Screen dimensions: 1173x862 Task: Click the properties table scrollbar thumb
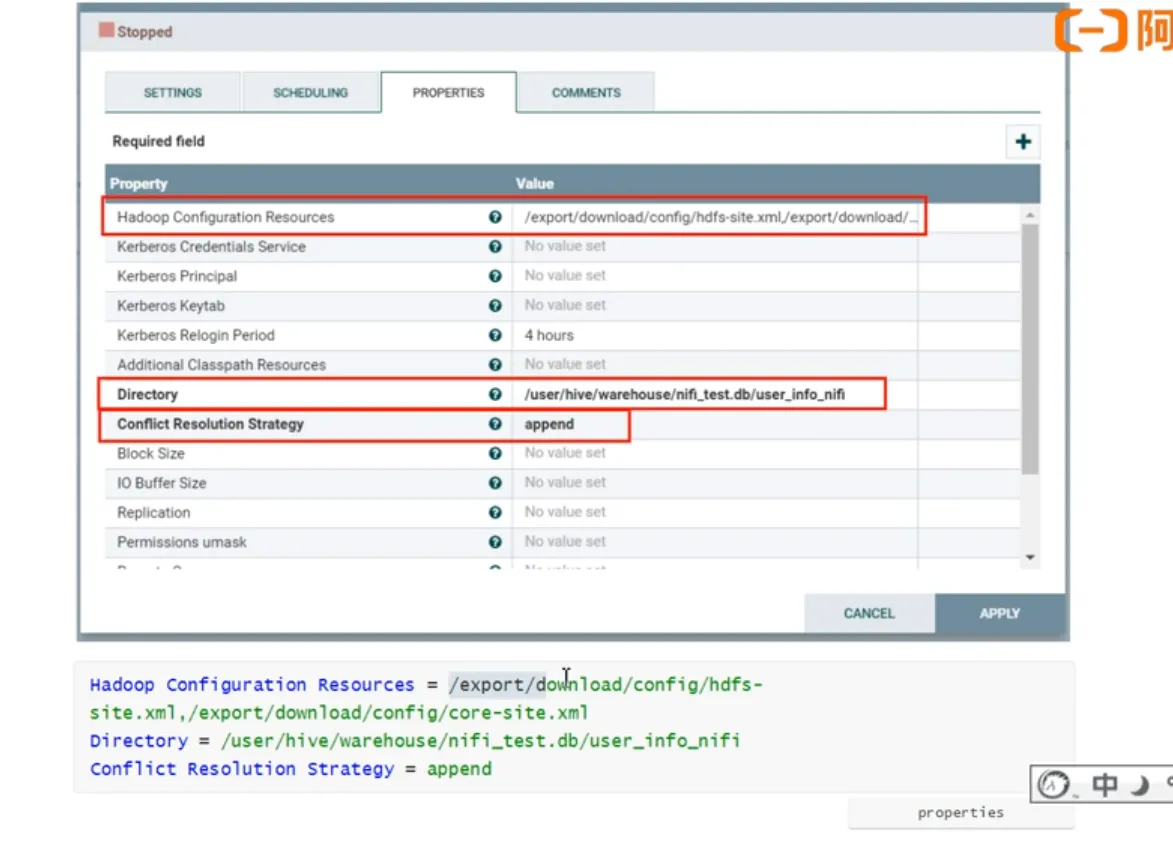pyautogui.click(x=1030, y=349)
